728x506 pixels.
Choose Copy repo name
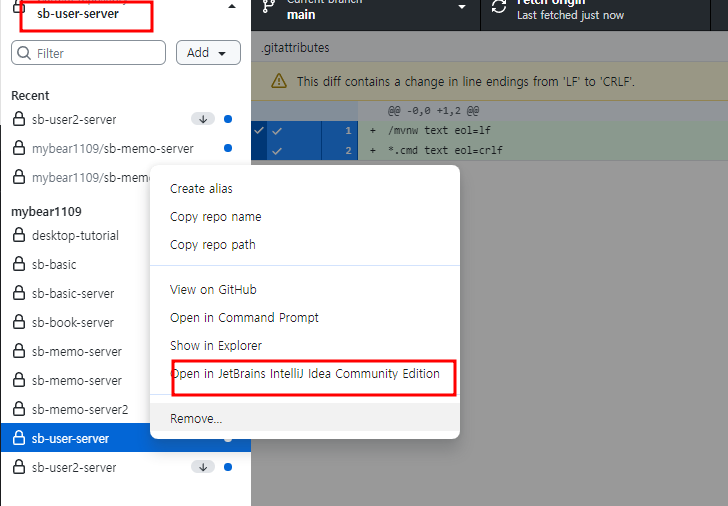point(215,216)
